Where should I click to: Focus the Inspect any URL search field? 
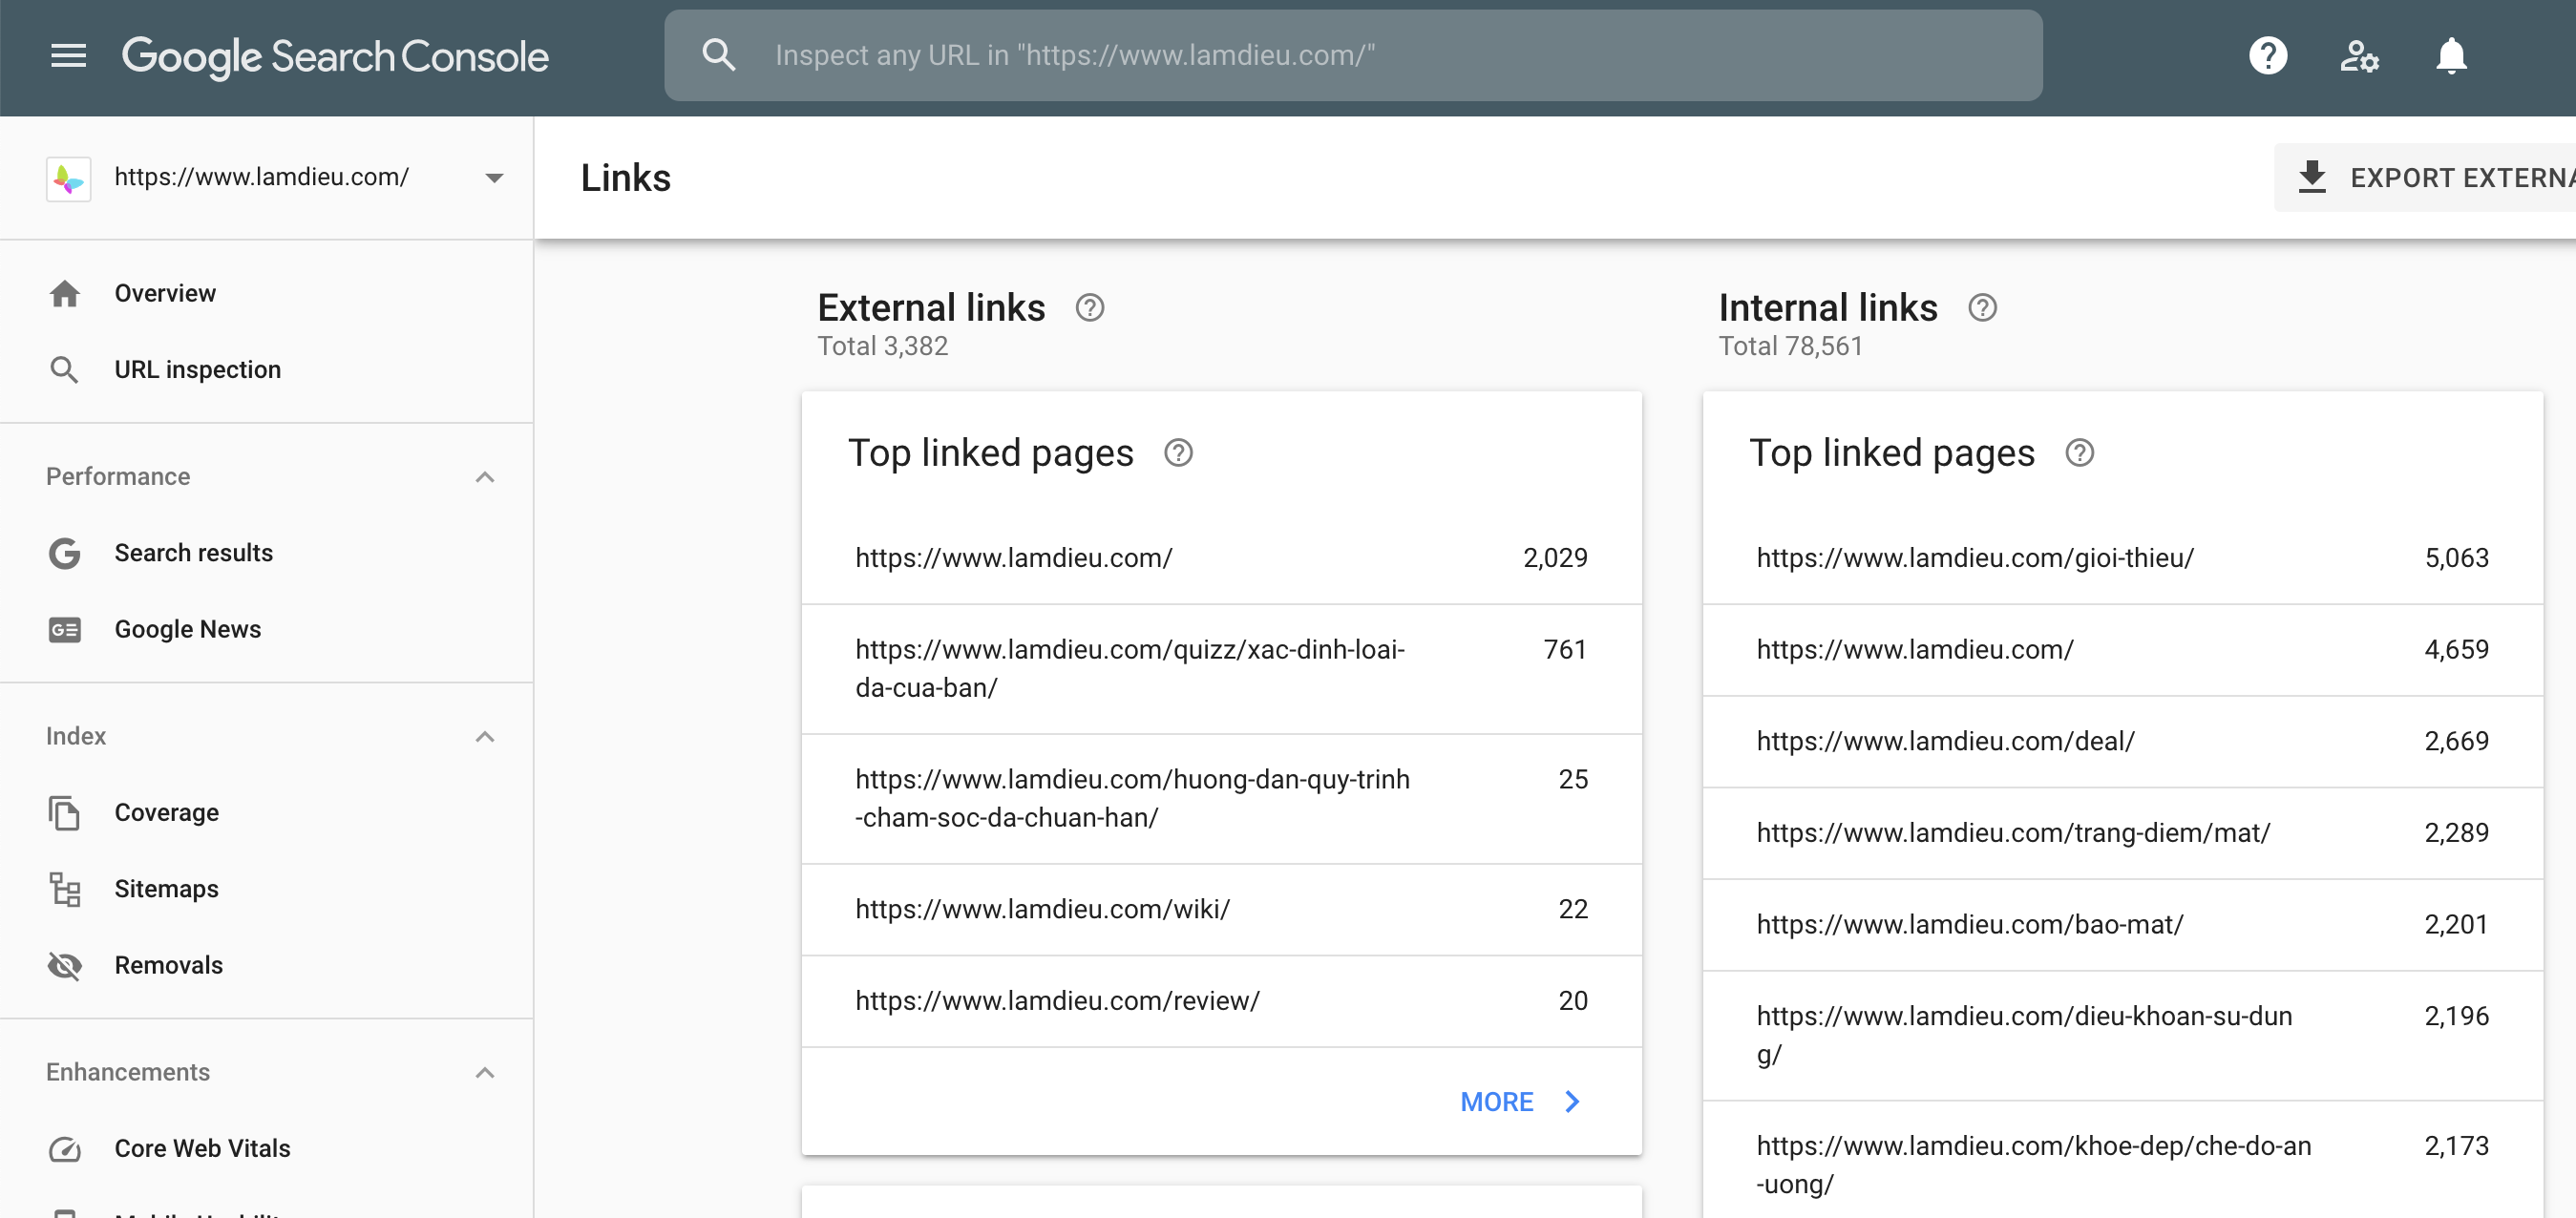pyautogui.click(x=1353, y=55)
